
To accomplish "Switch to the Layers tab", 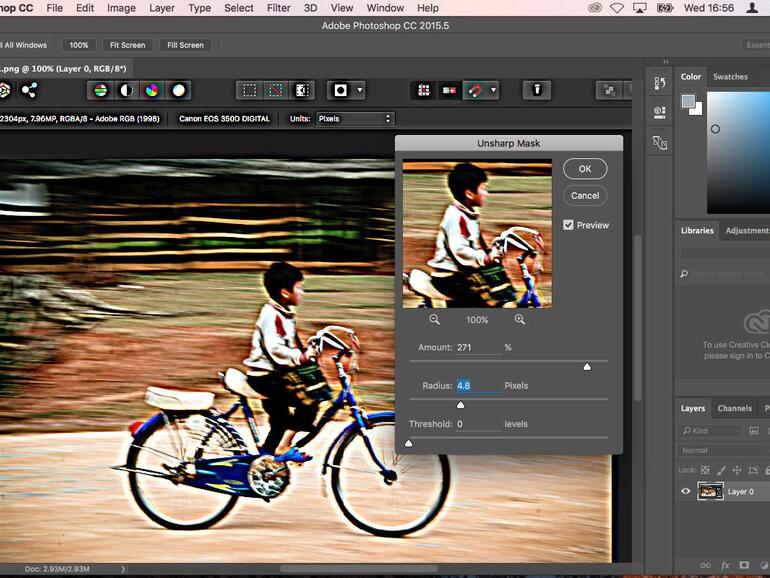I will coord(692,408).
